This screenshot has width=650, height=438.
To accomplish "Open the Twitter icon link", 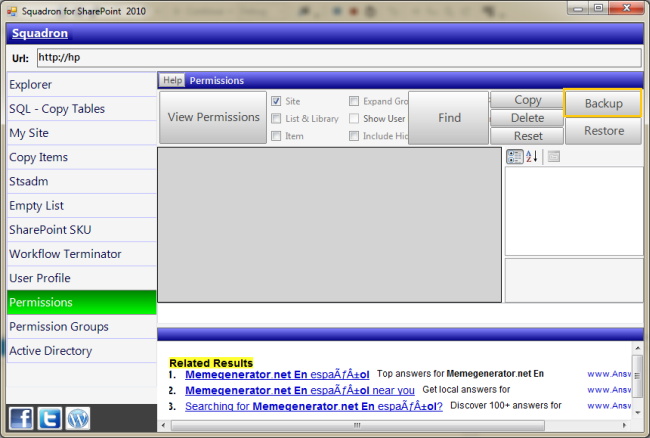I will 50,419.
